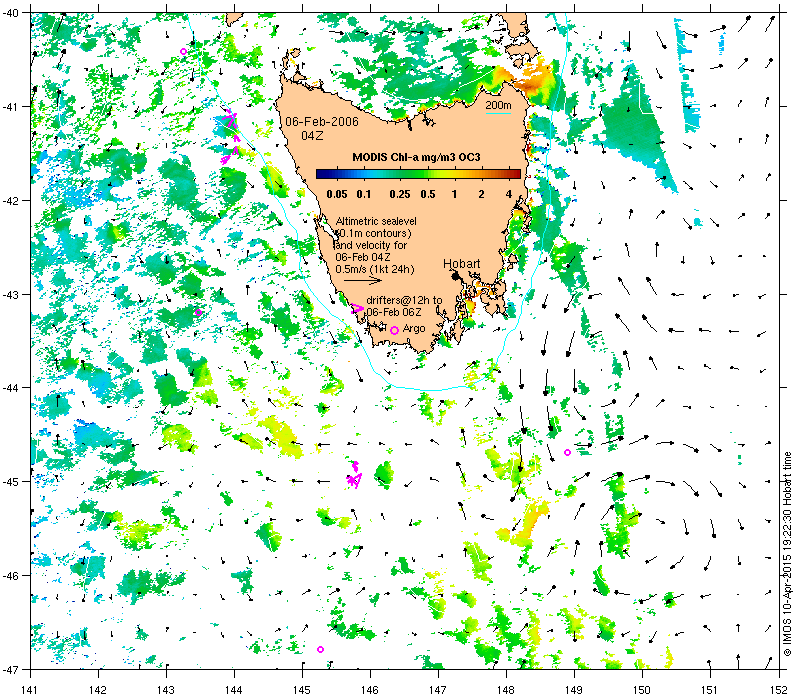Click the black Hobart city dot
The image size is (800, 700).
click(x=456, y=276)
